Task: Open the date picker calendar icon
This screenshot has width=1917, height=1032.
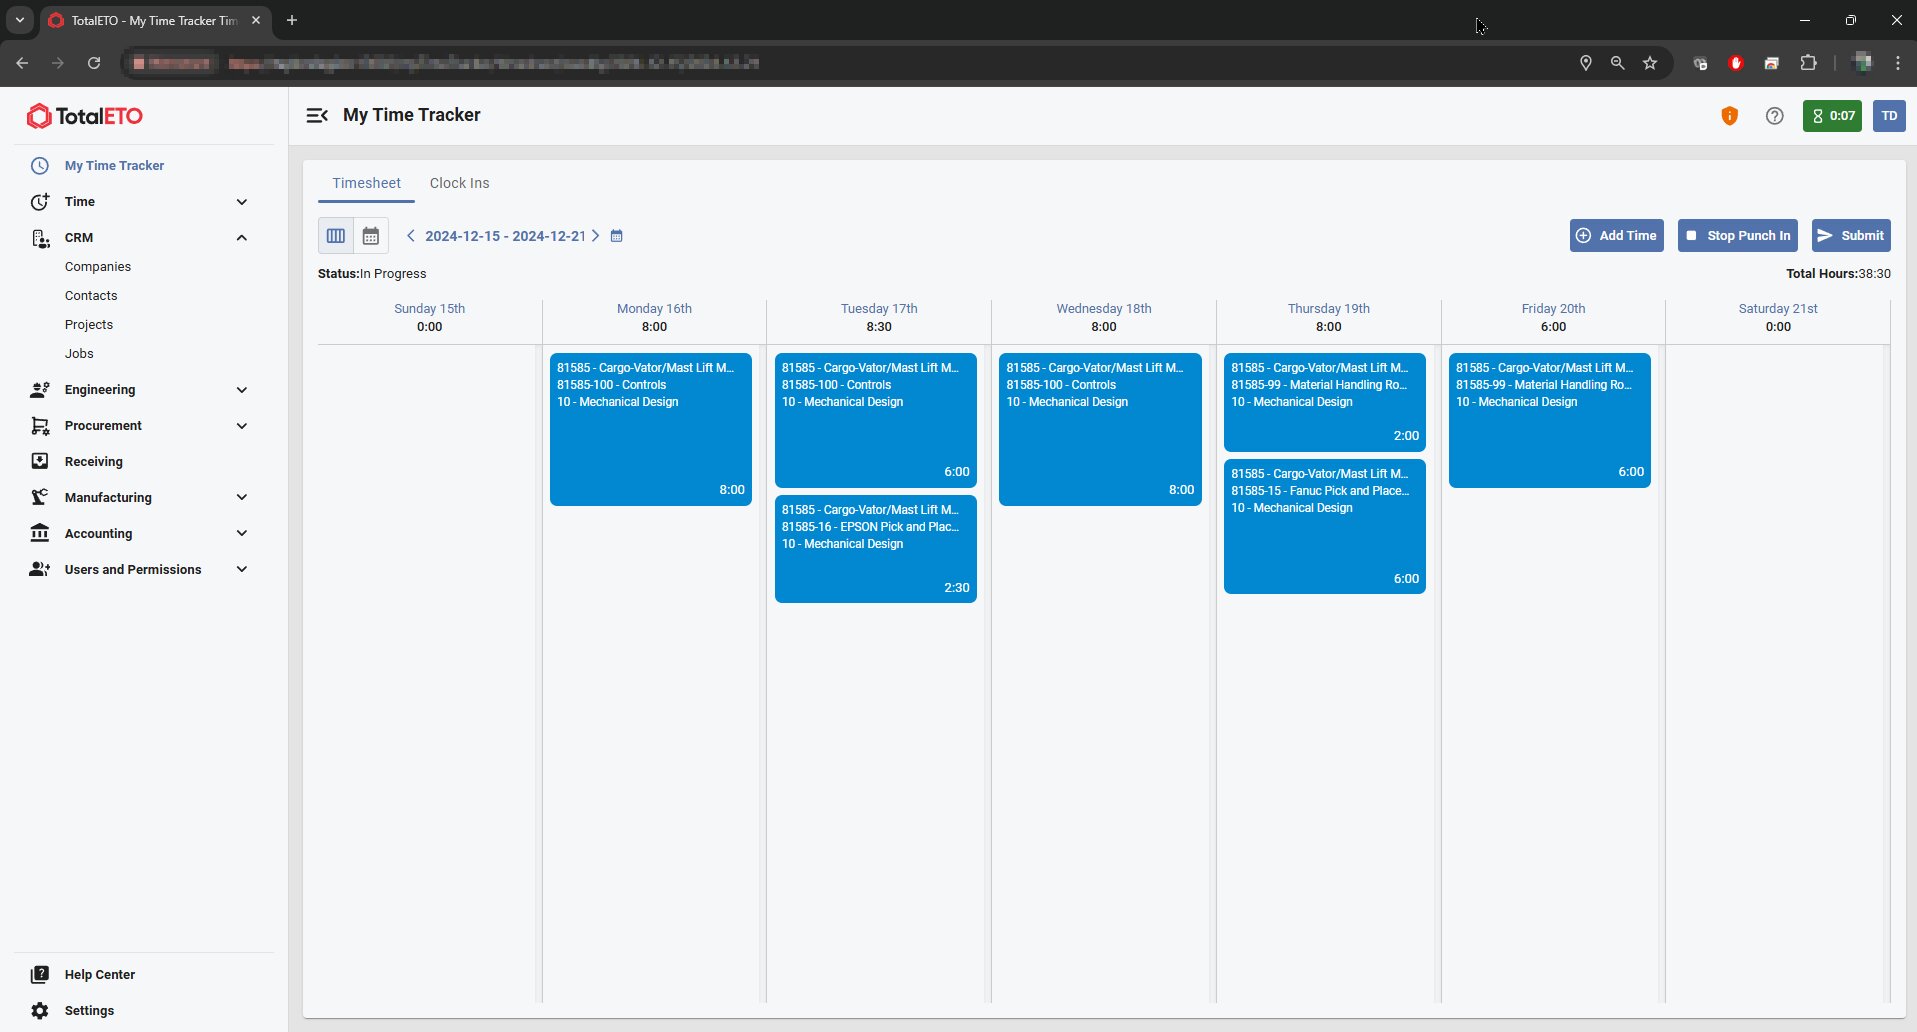Action: [617, 236]
